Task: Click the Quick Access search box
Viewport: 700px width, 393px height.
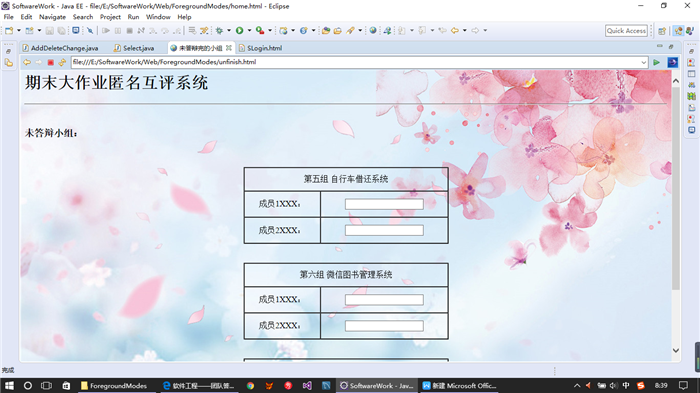Action: 626,30
